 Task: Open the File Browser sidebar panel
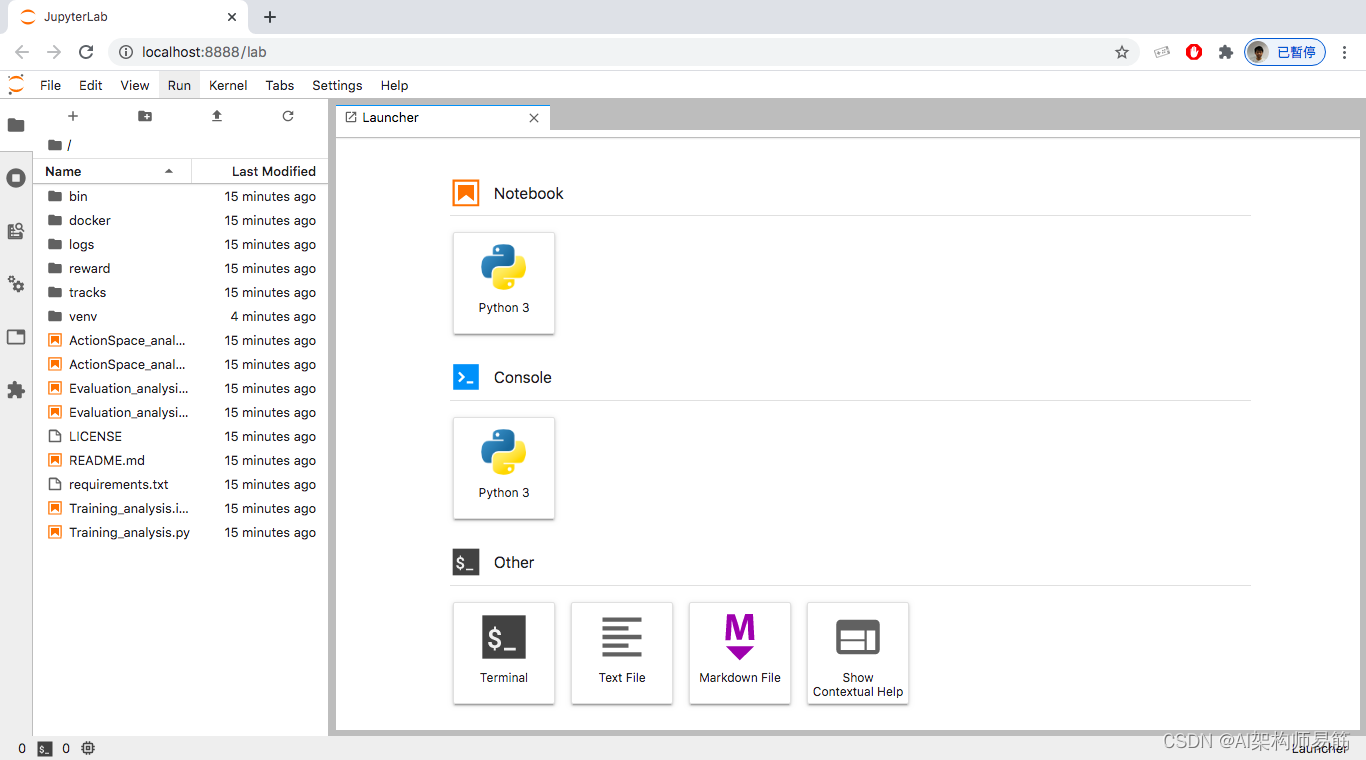[16, 125]
